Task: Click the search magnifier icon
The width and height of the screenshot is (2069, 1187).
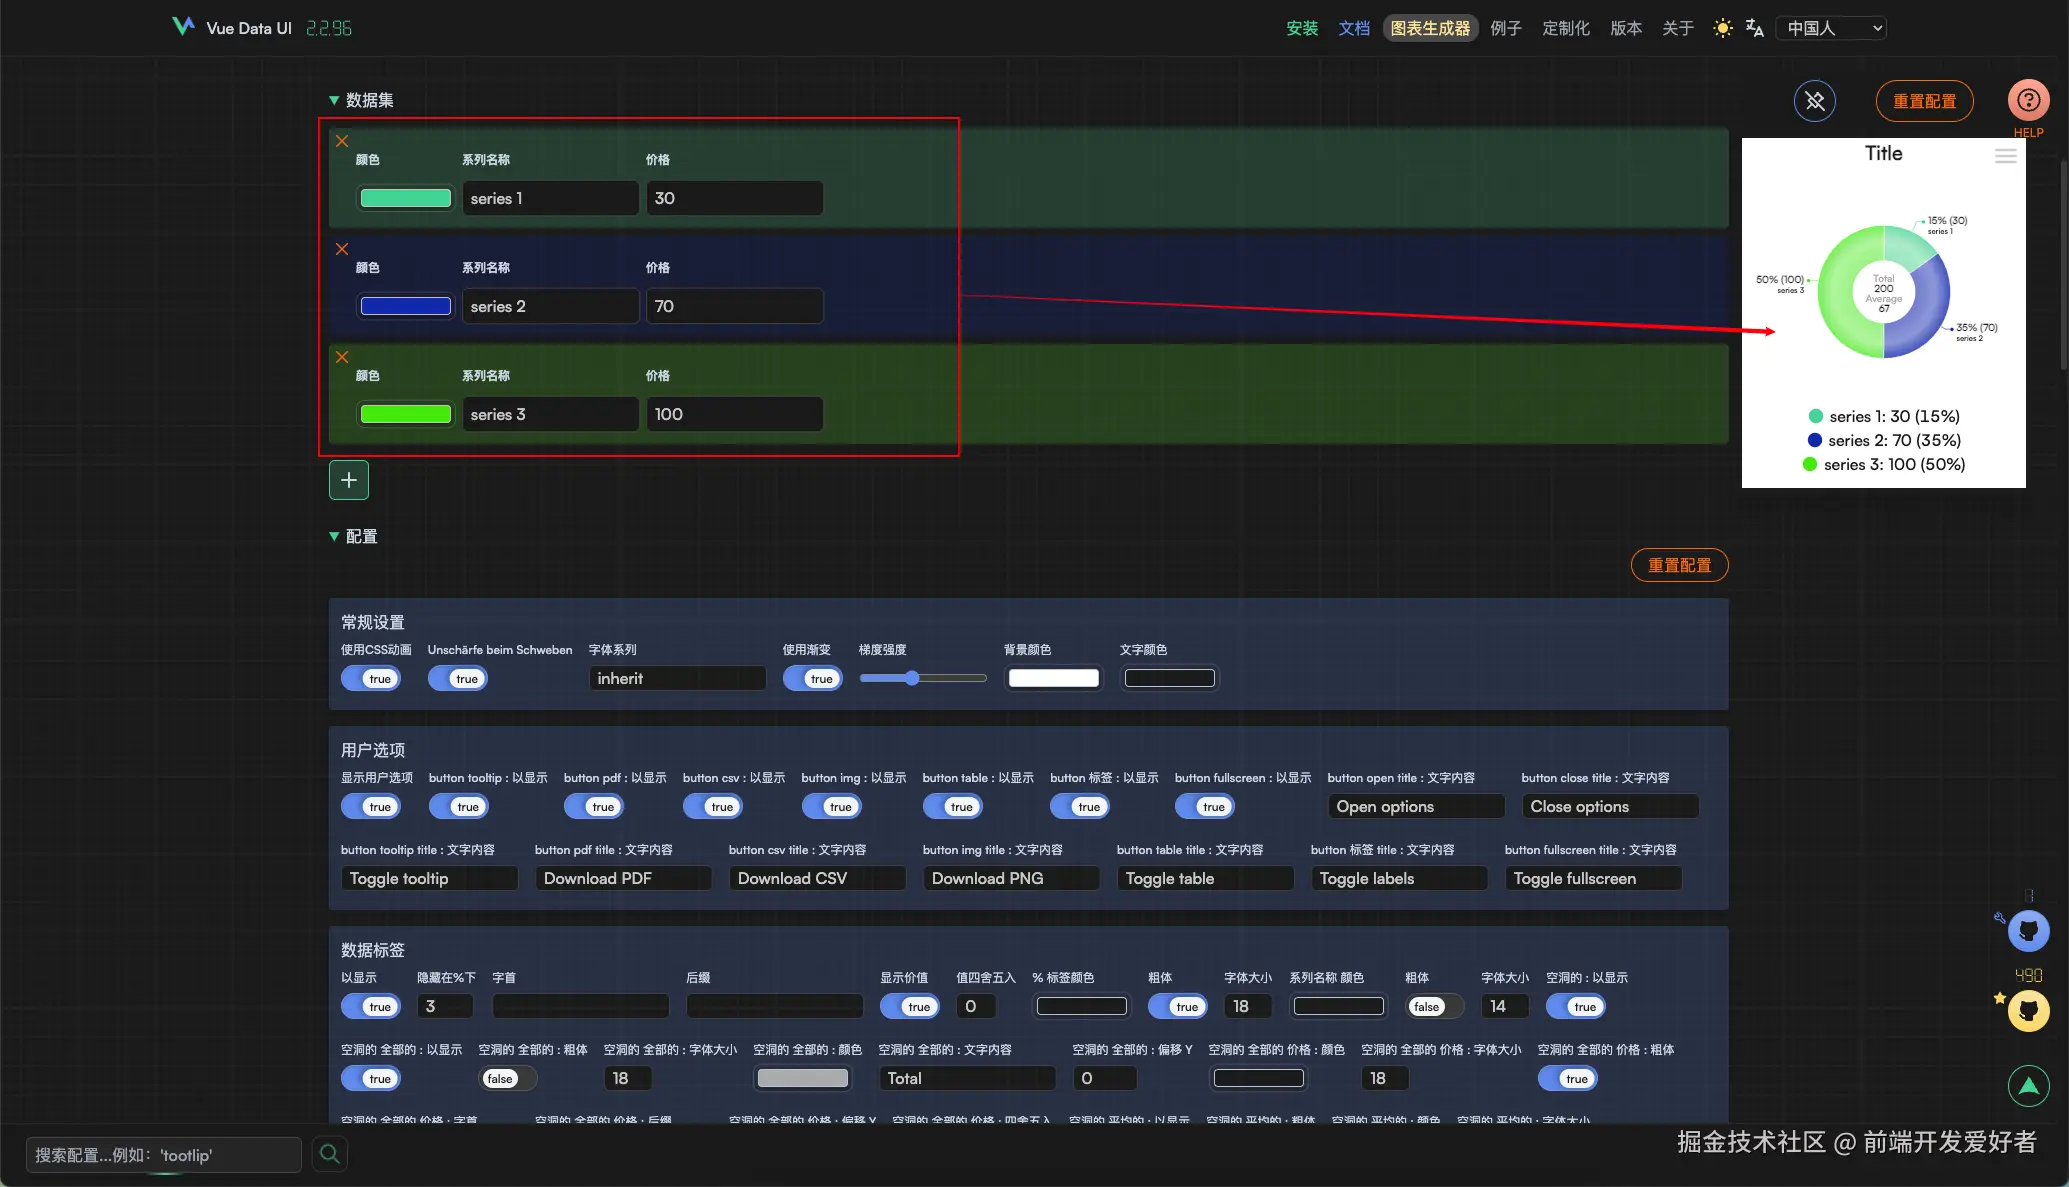Action: 329,1154
